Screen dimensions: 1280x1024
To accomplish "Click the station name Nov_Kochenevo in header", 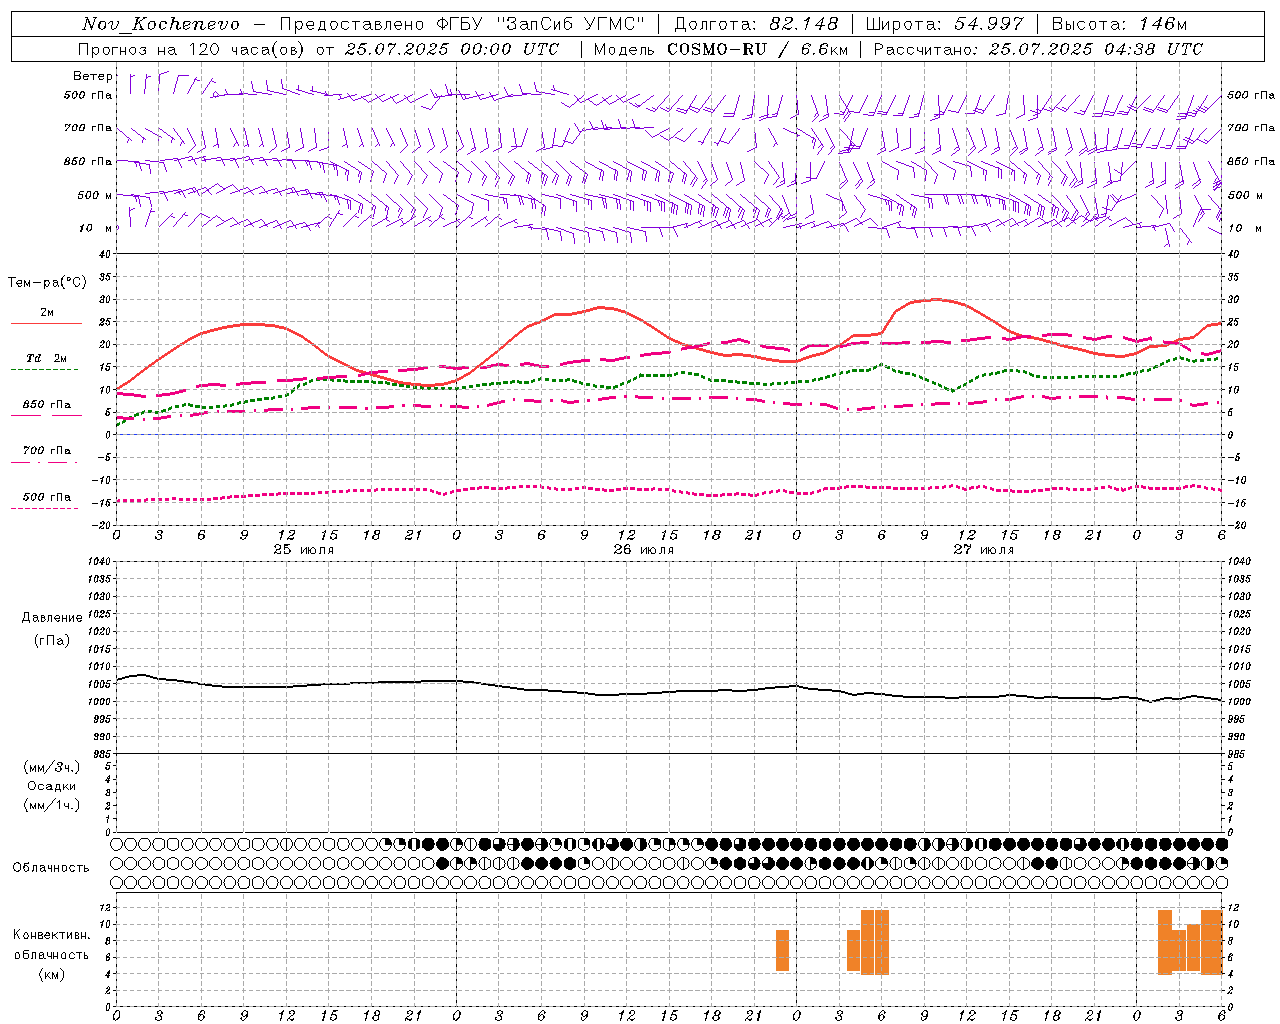I will click(x=161, y=24).
